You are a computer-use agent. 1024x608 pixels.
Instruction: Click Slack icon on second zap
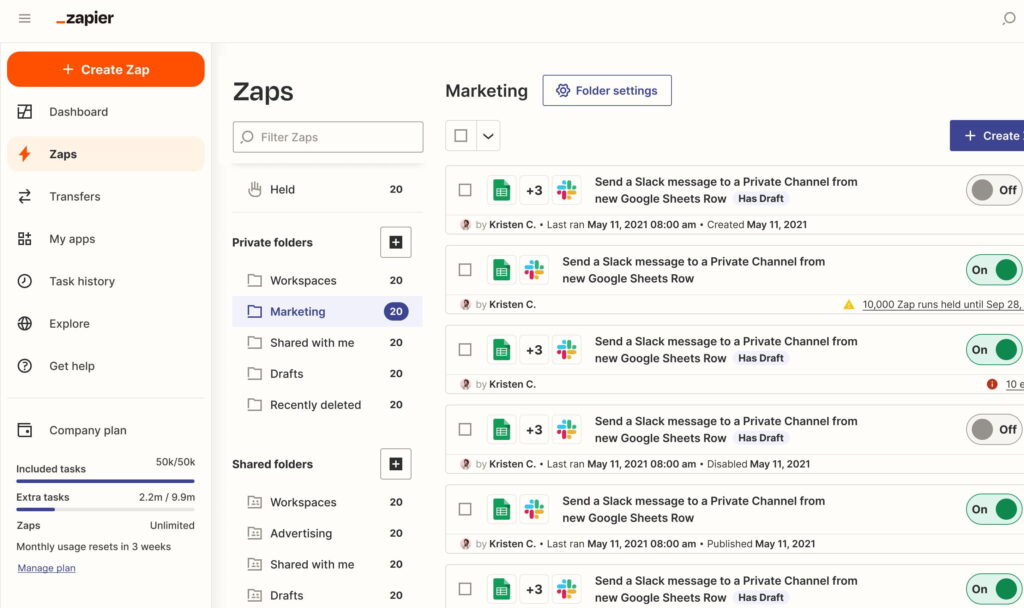pyautogui.click(x=534, y=270)
